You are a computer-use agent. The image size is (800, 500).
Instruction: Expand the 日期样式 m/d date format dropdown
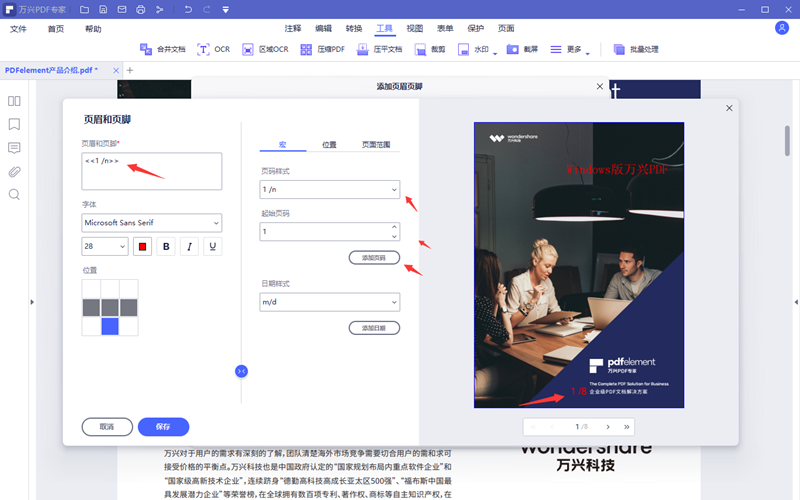pyautogui.click(x=330, y=301)
